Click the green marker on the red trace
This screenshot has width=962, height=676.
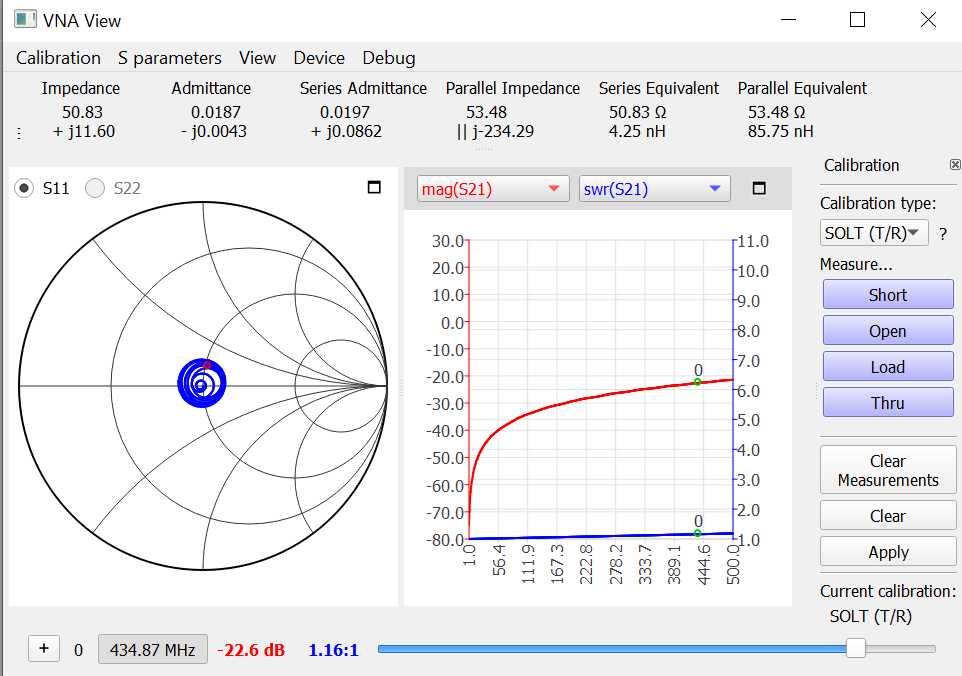coord(698,382)
